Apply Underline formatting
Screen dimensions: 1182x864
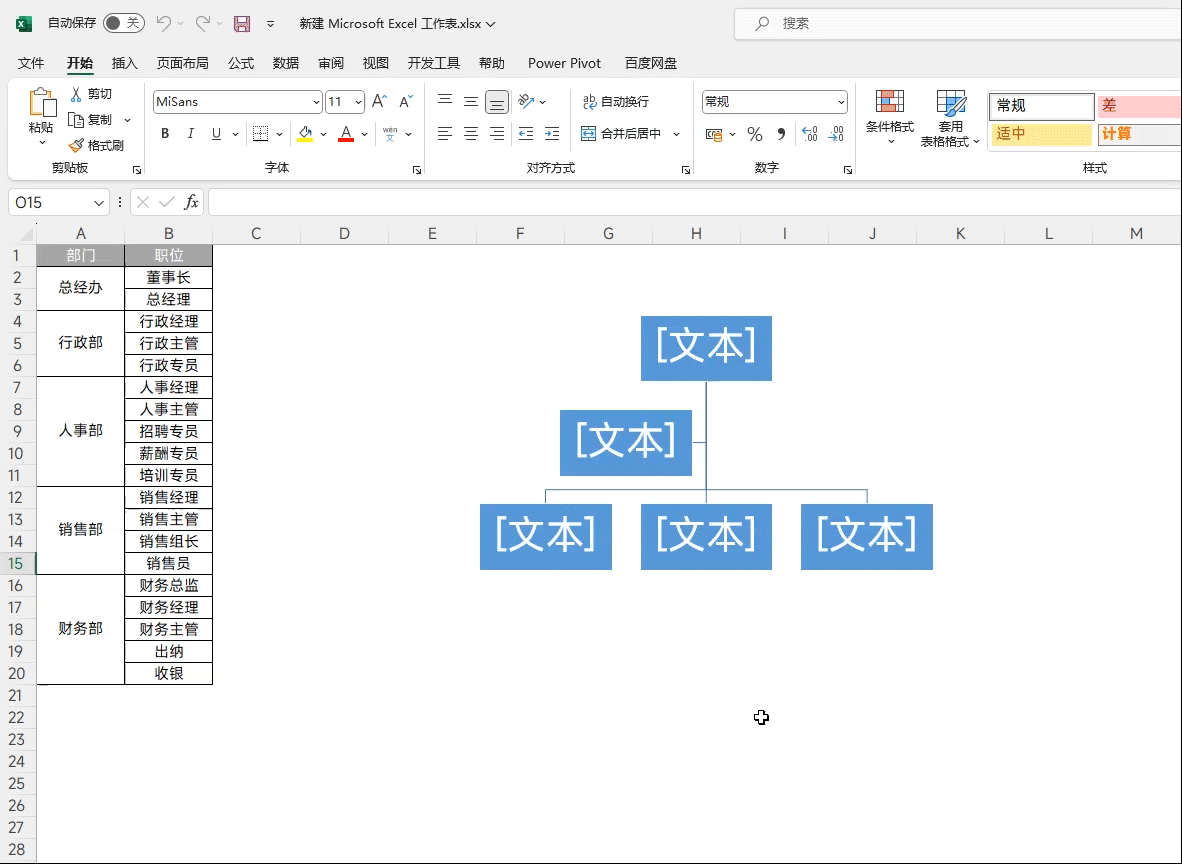click(216, 133)
